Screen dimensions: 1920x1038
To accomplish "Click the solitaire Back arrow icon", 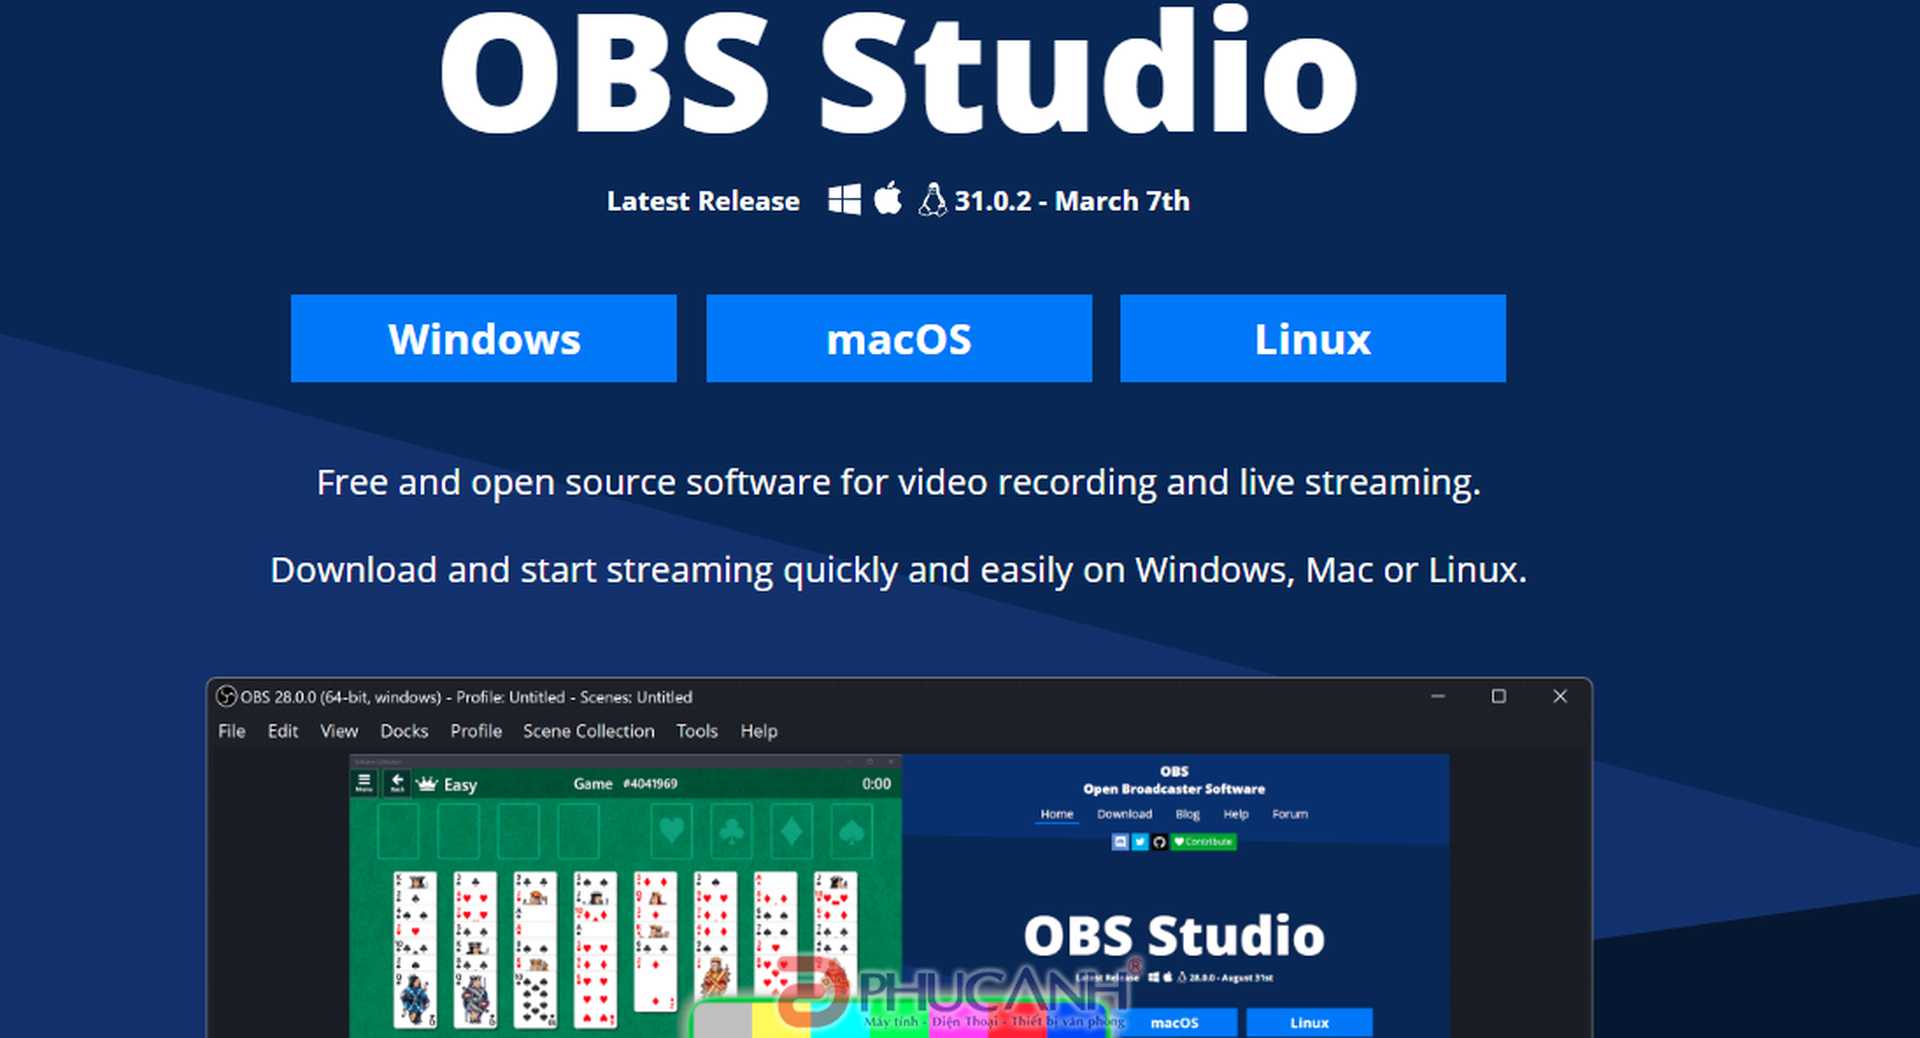I will 397,782.
